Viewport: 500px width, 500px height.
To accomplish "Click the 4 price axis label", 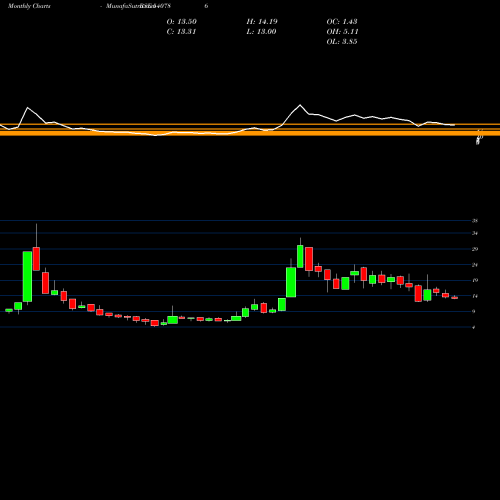I will click(x=474, y=327).
